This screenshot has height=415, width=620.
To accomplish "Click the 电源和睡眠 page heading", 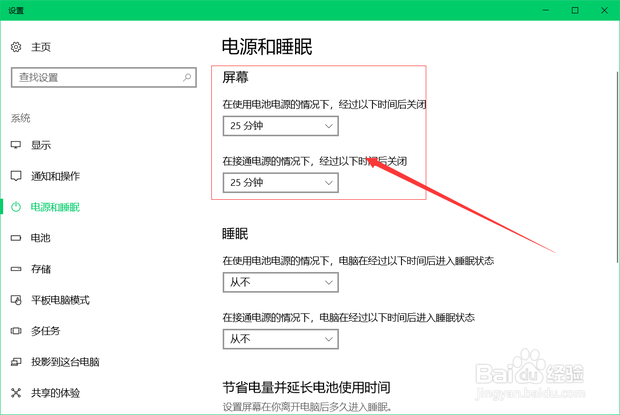I will coord(267,47).
